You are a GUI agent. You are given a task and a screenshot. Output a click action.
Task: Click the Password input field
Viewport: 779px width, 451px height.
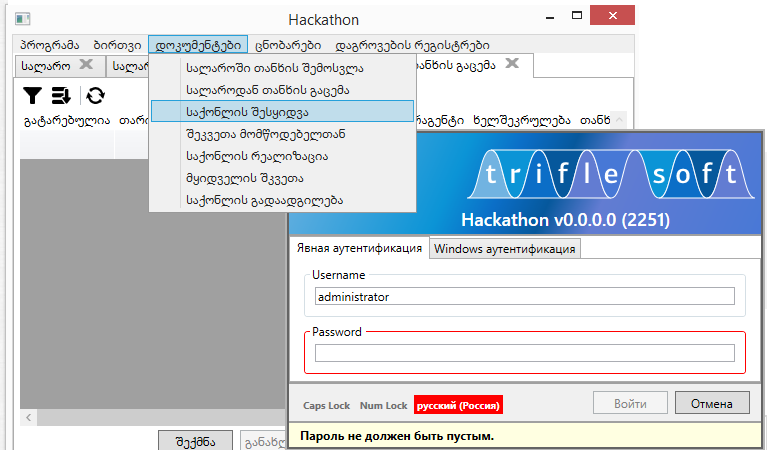tap(525, 353)
